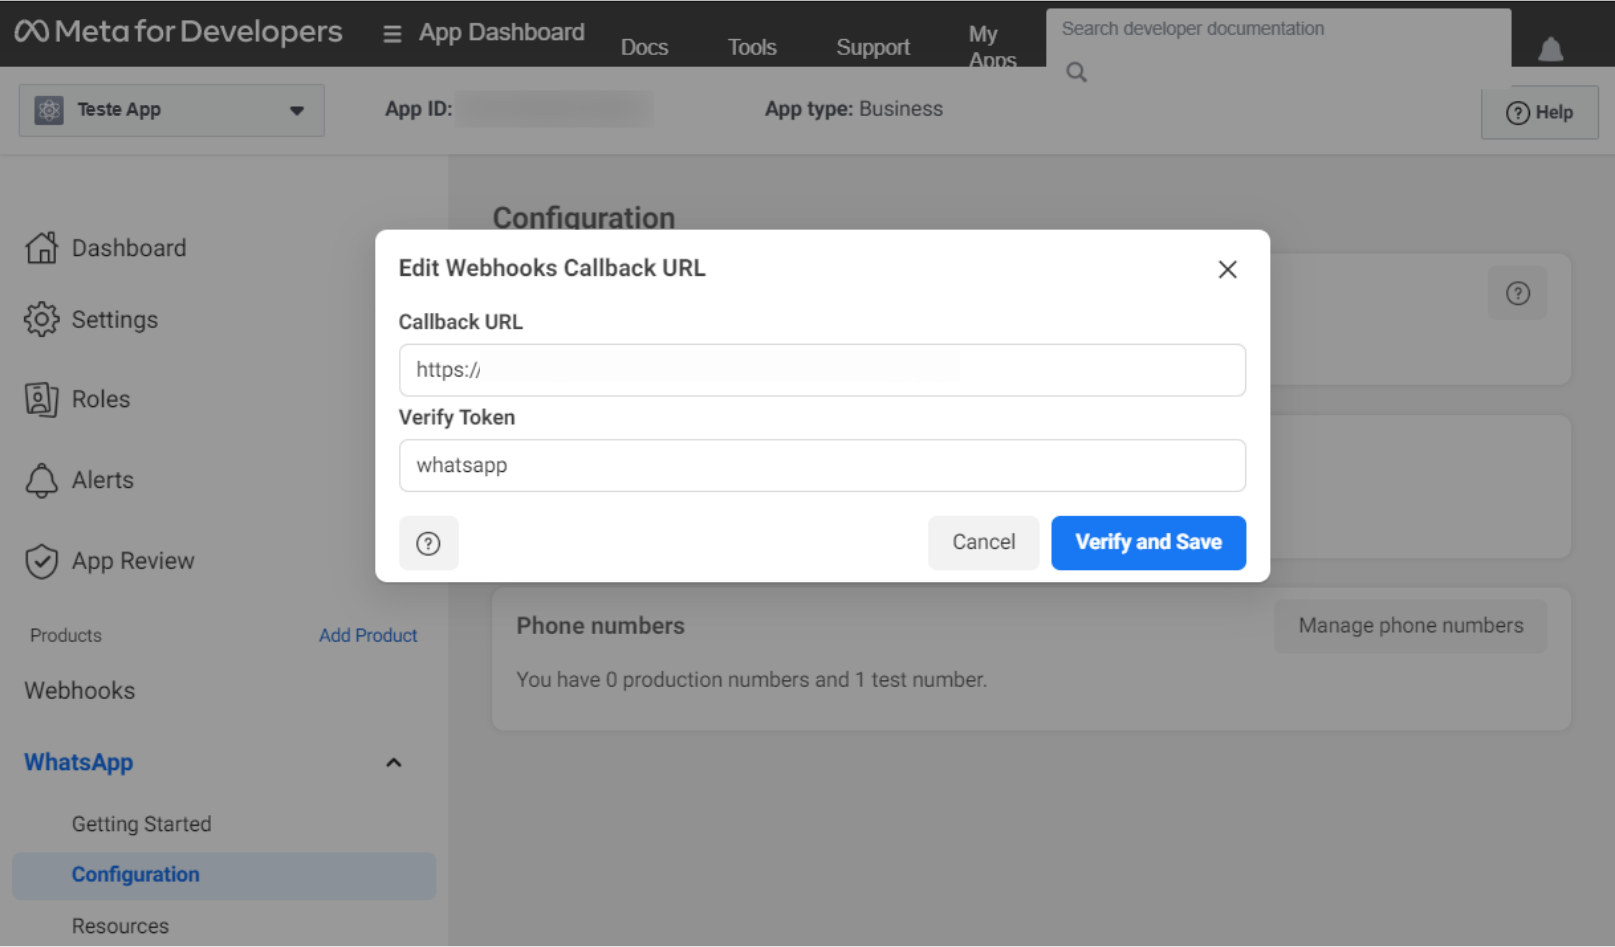Click the Verify and Save button
This screenshot has width=1615, height=947.
coord(1148,542)
